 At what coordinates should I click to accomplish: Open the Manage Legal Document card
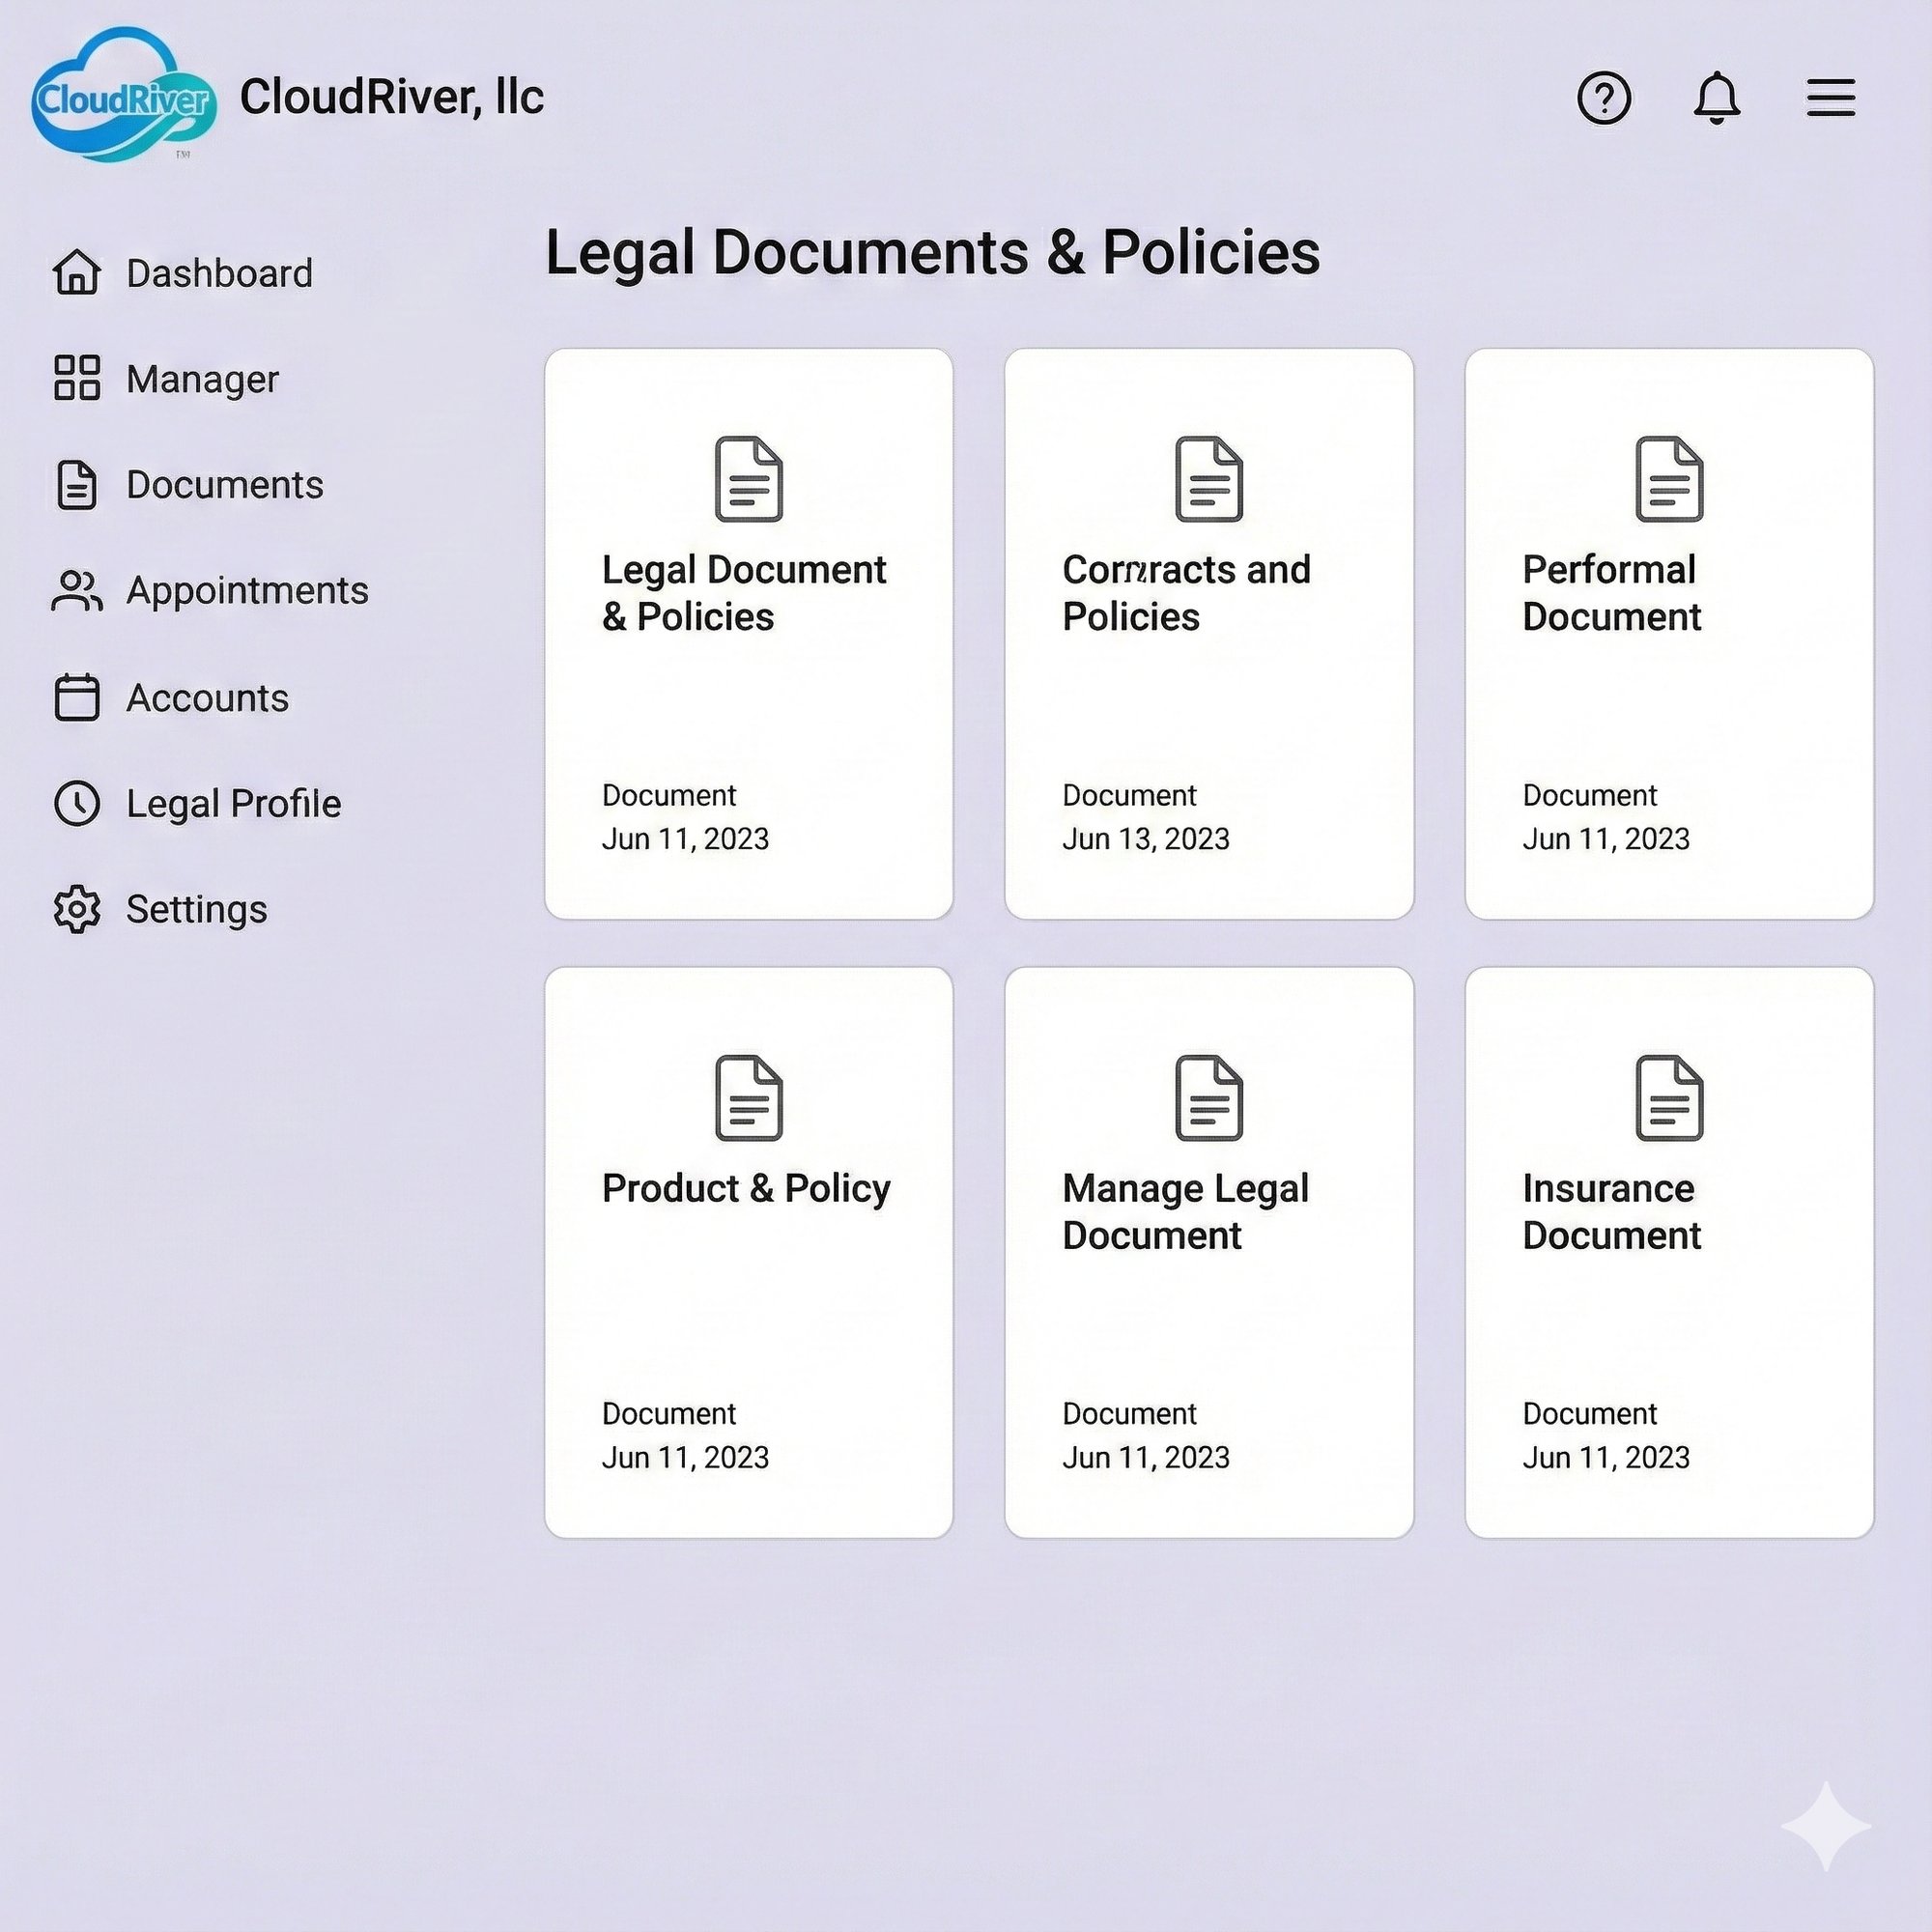[1208, 1250]
